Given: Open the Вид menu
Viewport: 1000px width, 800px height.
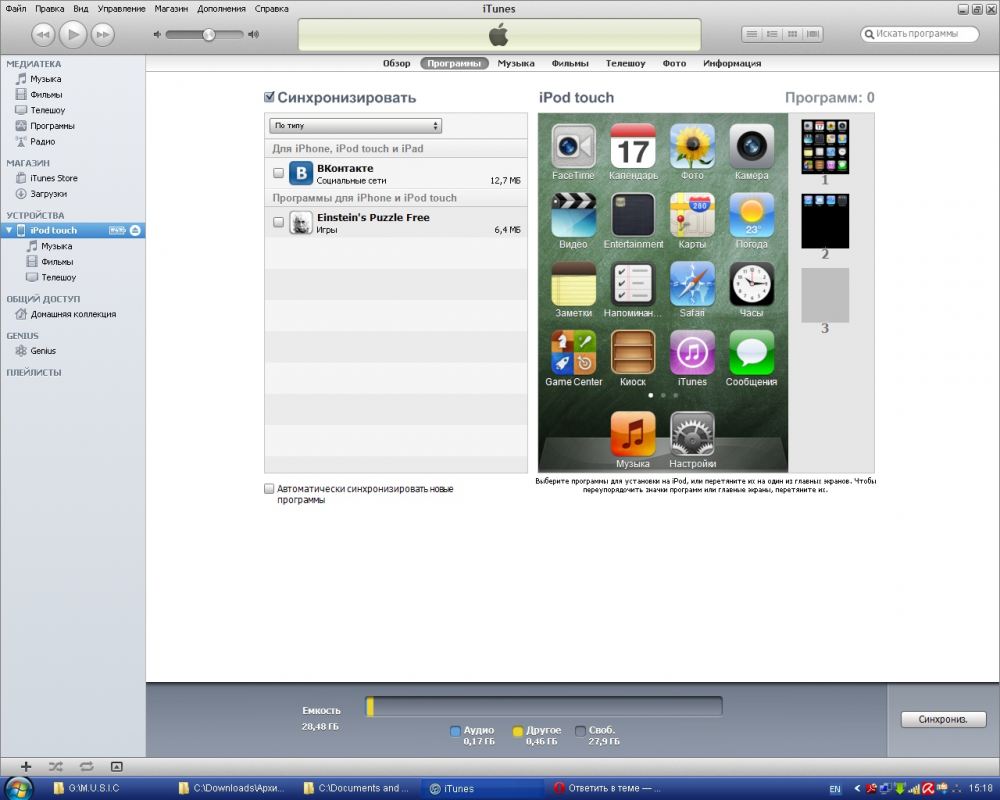Looking at the screenshot, I should pos(80,9).
